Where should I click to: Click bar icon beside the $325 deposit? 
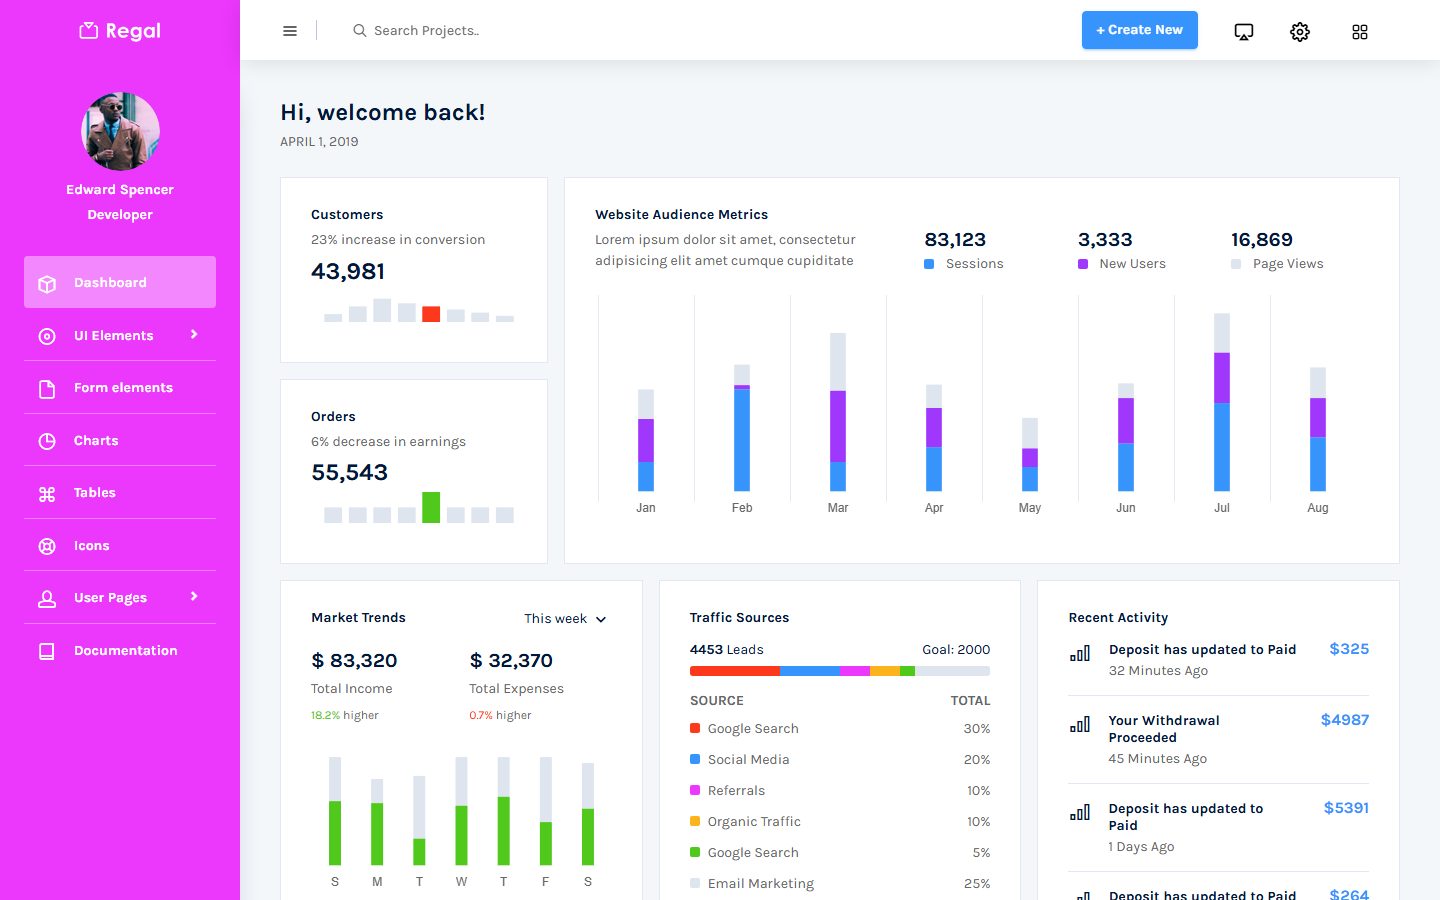pos(1080,654)
